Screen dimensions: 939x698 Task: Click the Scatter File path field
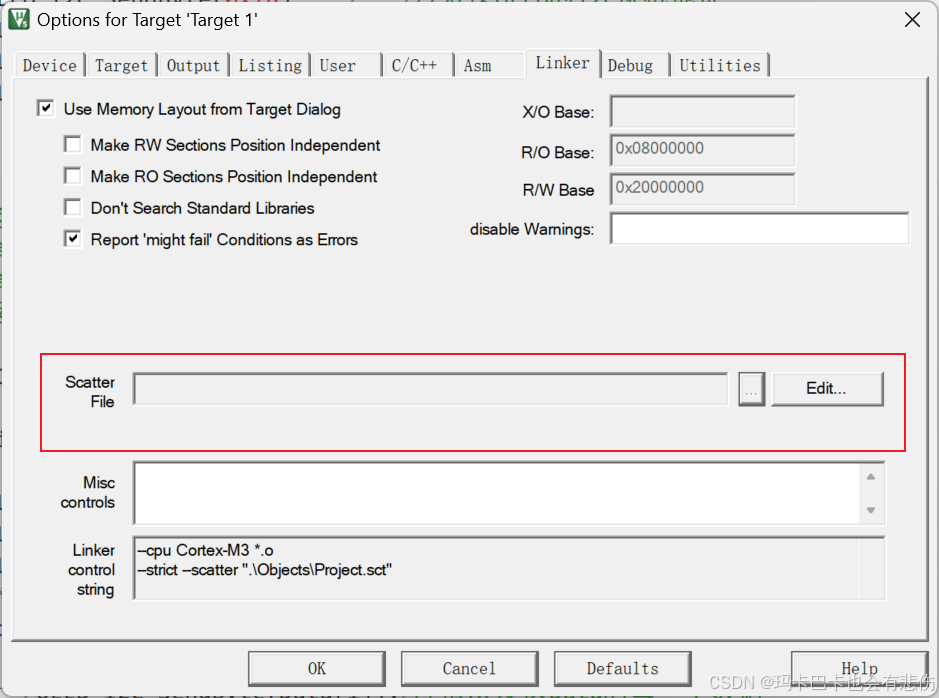tap(430, 389)
